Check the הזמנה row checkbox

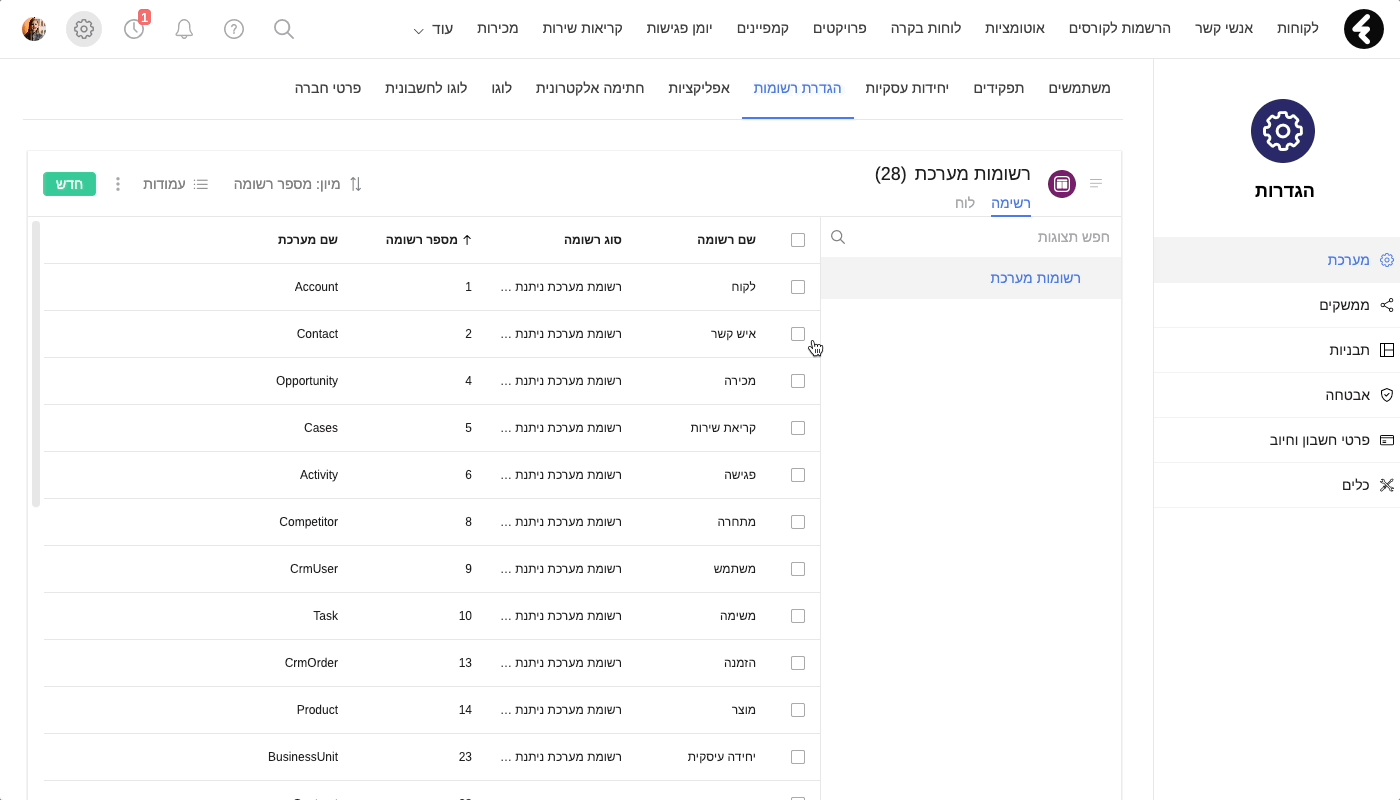(x=798, y=663)
